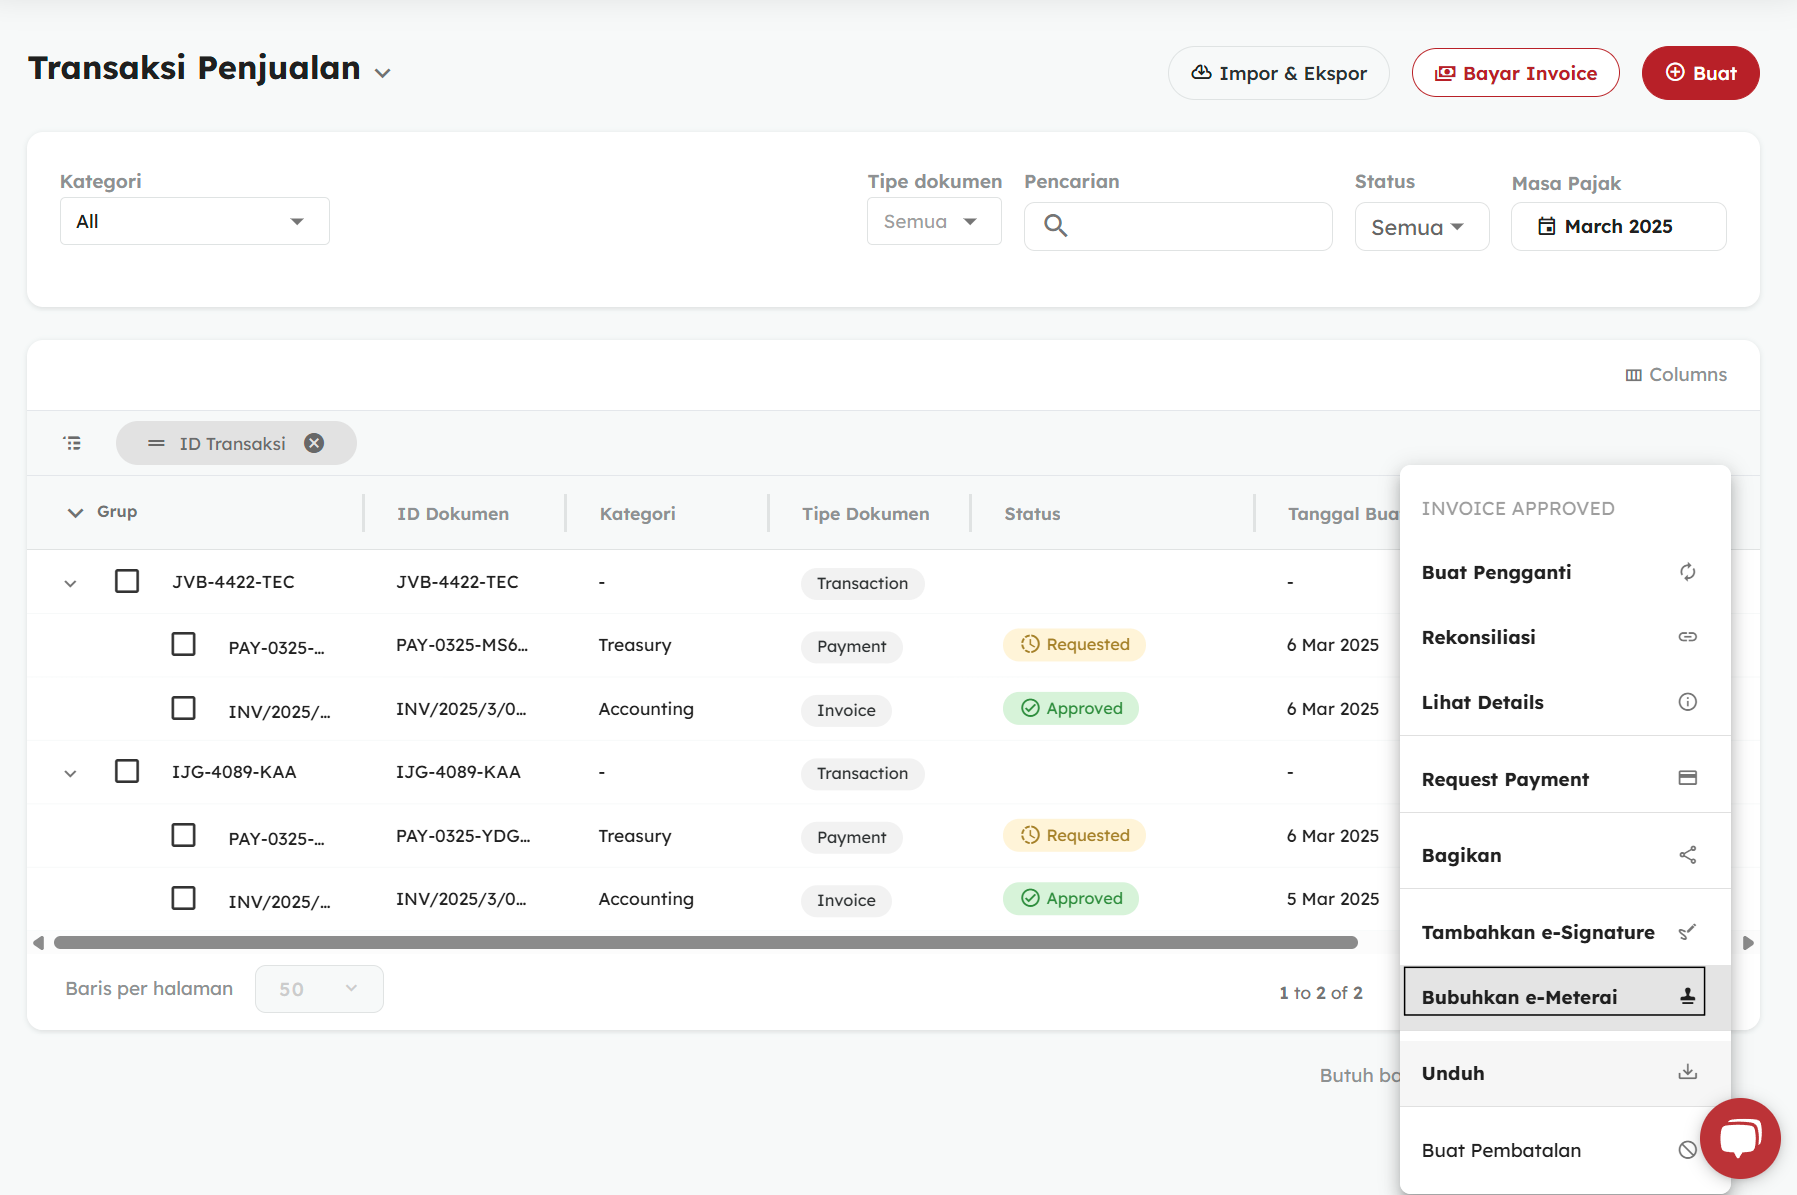Click the Unduh download icon

1687,1072
